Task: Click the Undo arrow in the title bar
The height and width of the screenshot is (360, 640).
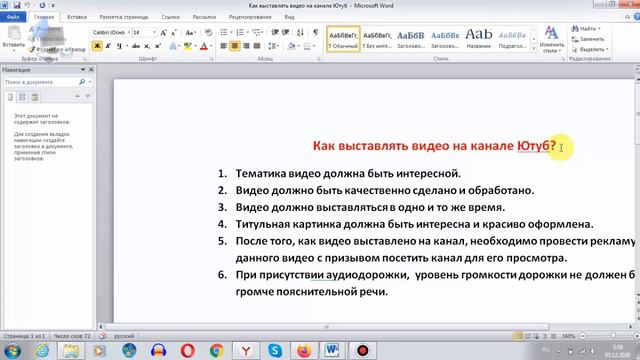Action: click(27, 5)
